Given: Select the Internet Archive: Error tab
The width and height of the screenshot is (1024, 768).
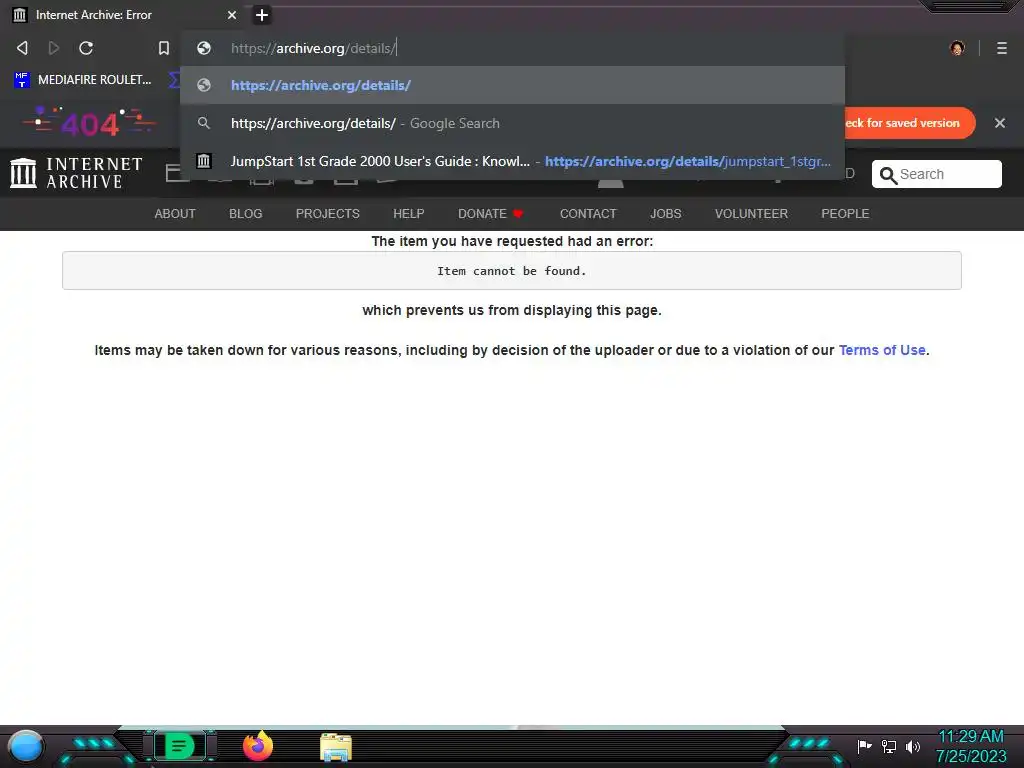Looking at the screenshot, I should [x=124, y=15].
